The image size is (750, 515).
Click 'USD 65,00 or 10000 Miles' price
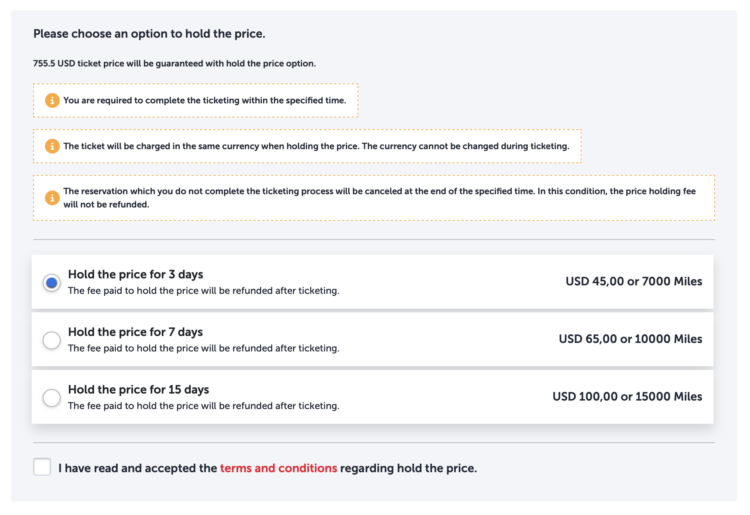(630, 339)
